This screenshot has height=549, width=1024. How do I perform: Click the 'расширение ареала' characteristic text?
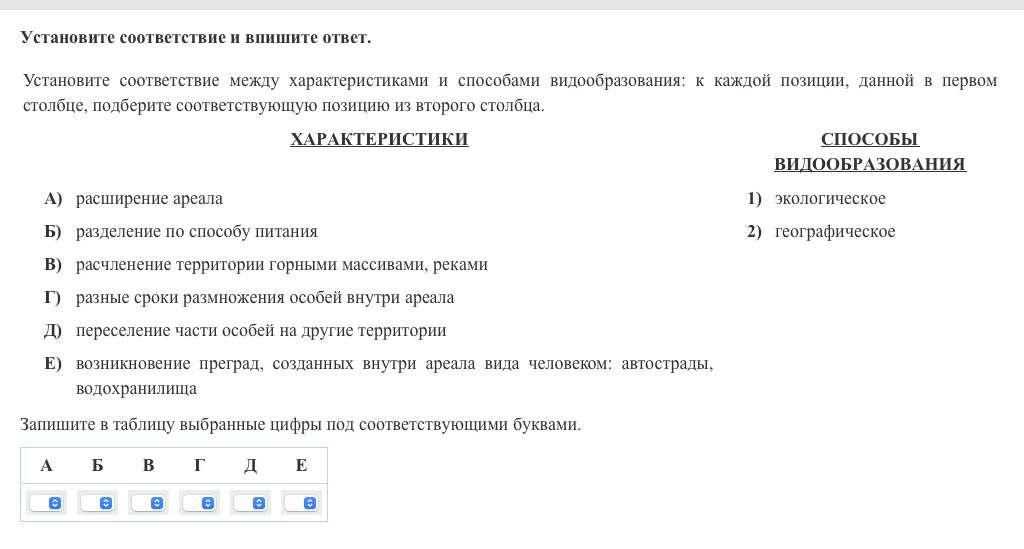pos(149,199)
